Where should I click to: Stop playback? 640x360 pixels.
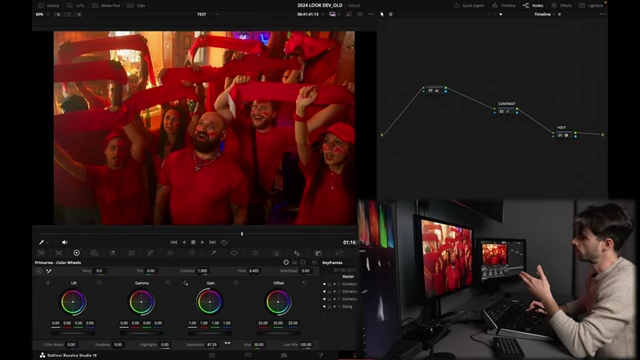193,242
